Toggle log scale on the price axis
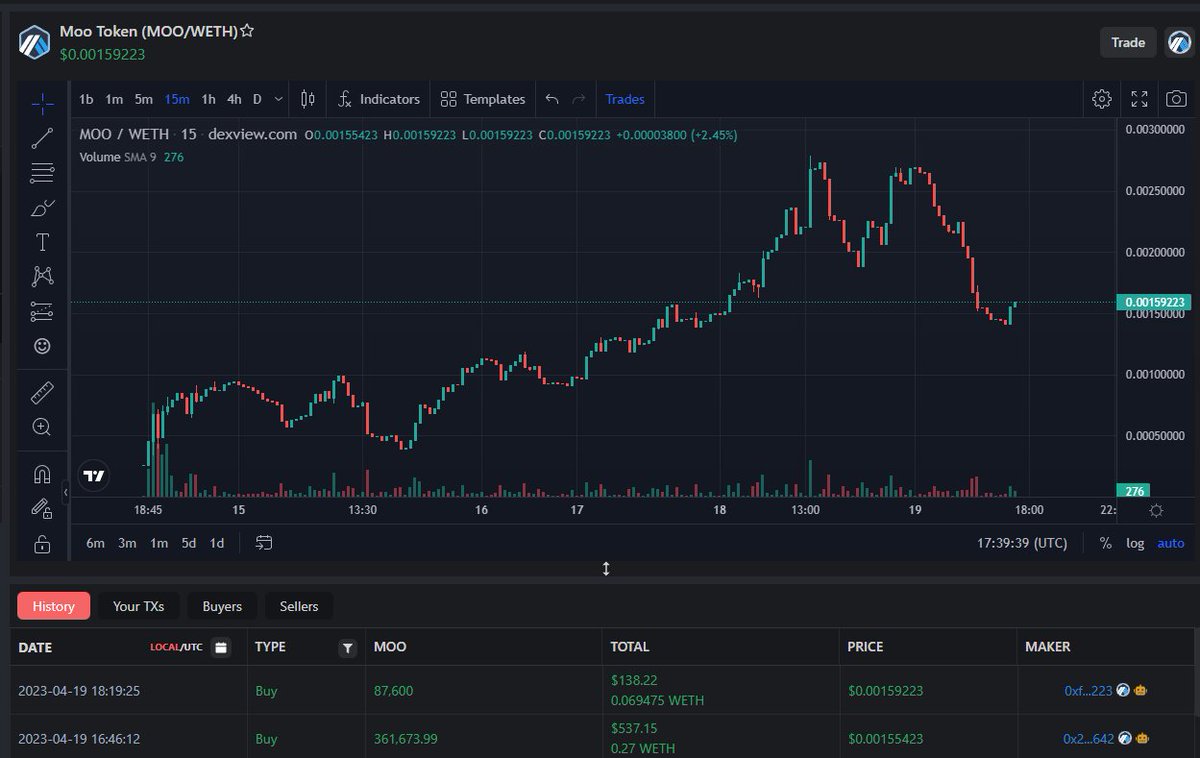Viewport: 1200px width, 758px height. (1135, 543)
